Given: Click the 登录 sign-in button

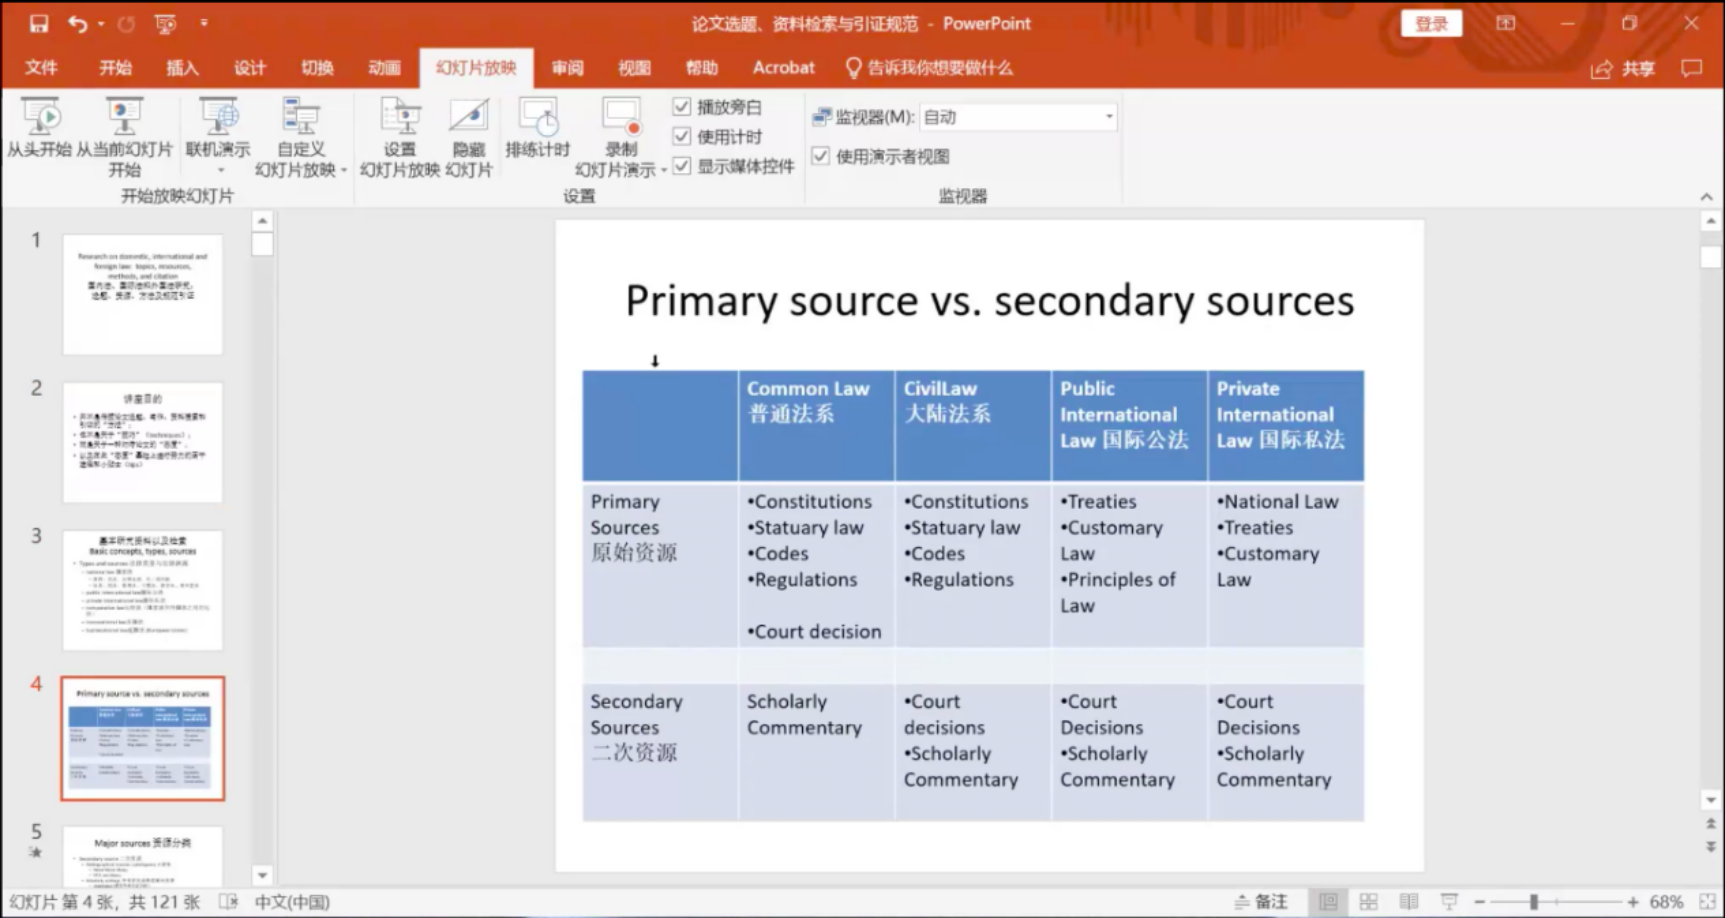Looking at the screenshot, I should [1431, 23].
